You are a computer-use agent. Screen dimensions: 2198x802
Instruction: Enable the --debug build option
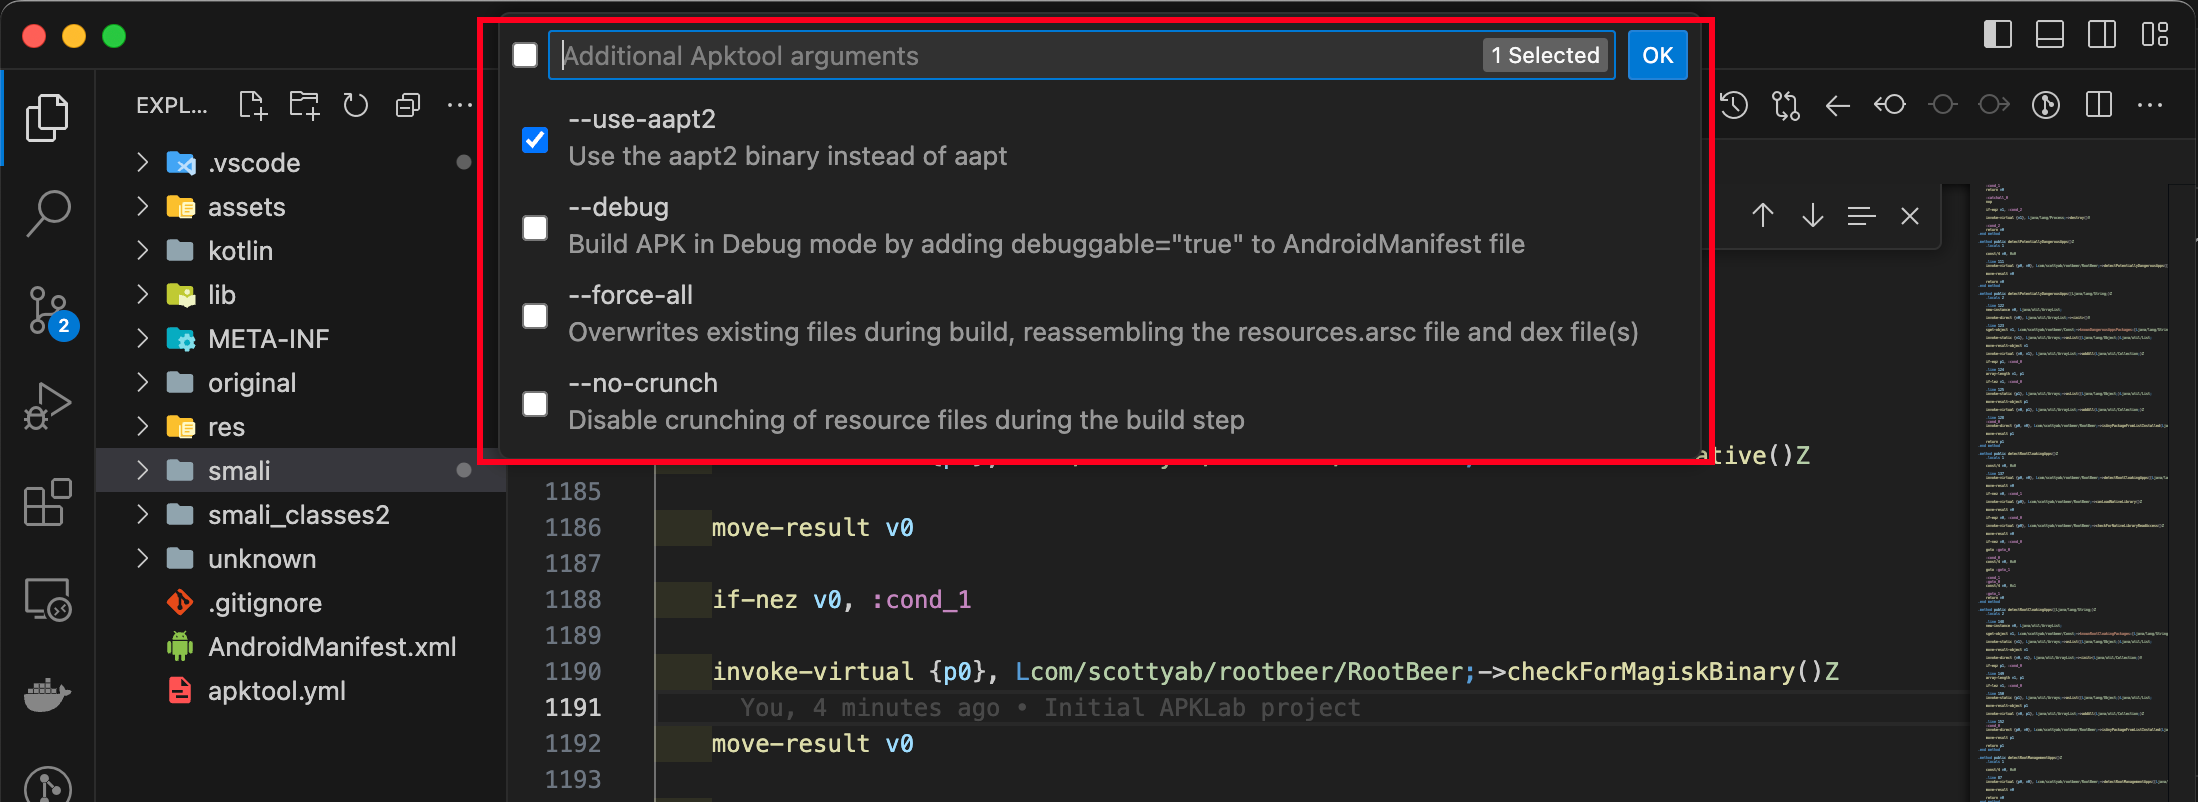[x=535, y=228]
